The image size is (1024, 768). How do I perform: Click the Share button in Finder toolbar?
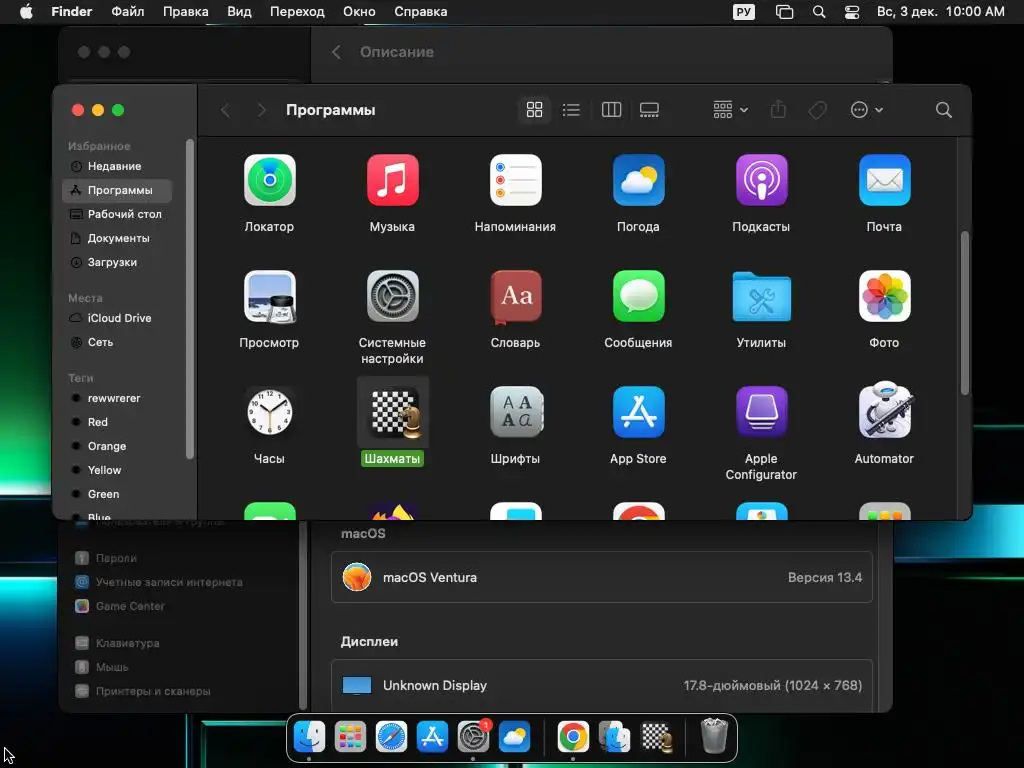click(x=778, y=110)
